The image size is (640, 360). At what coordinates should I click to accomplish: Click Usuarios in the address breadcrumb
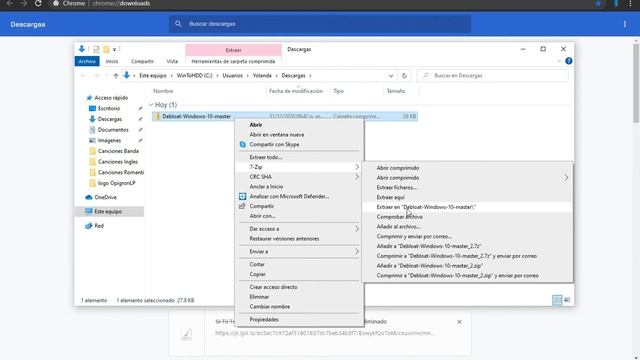pyautogui.click(x=232, y=76)
